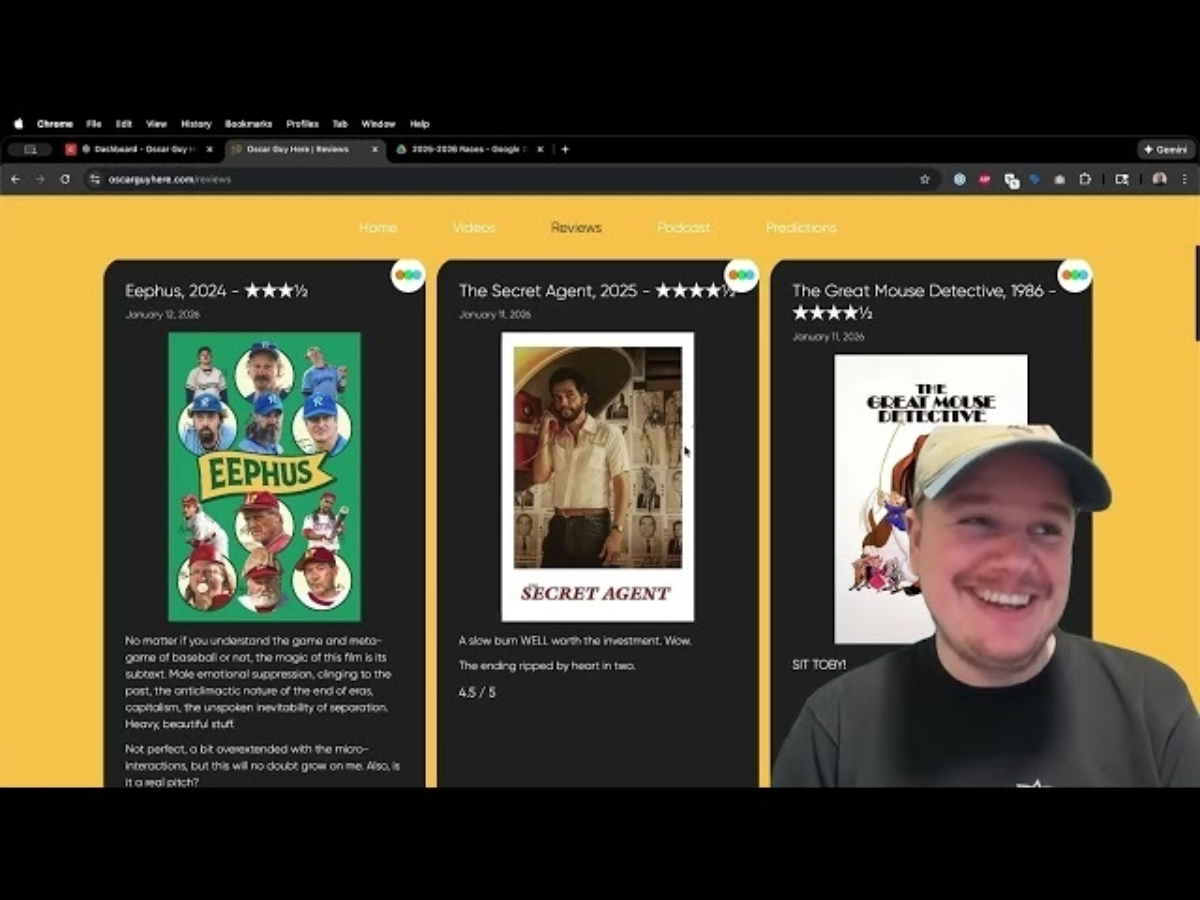
Task: Click the page reload button
Action: [64, 179]
